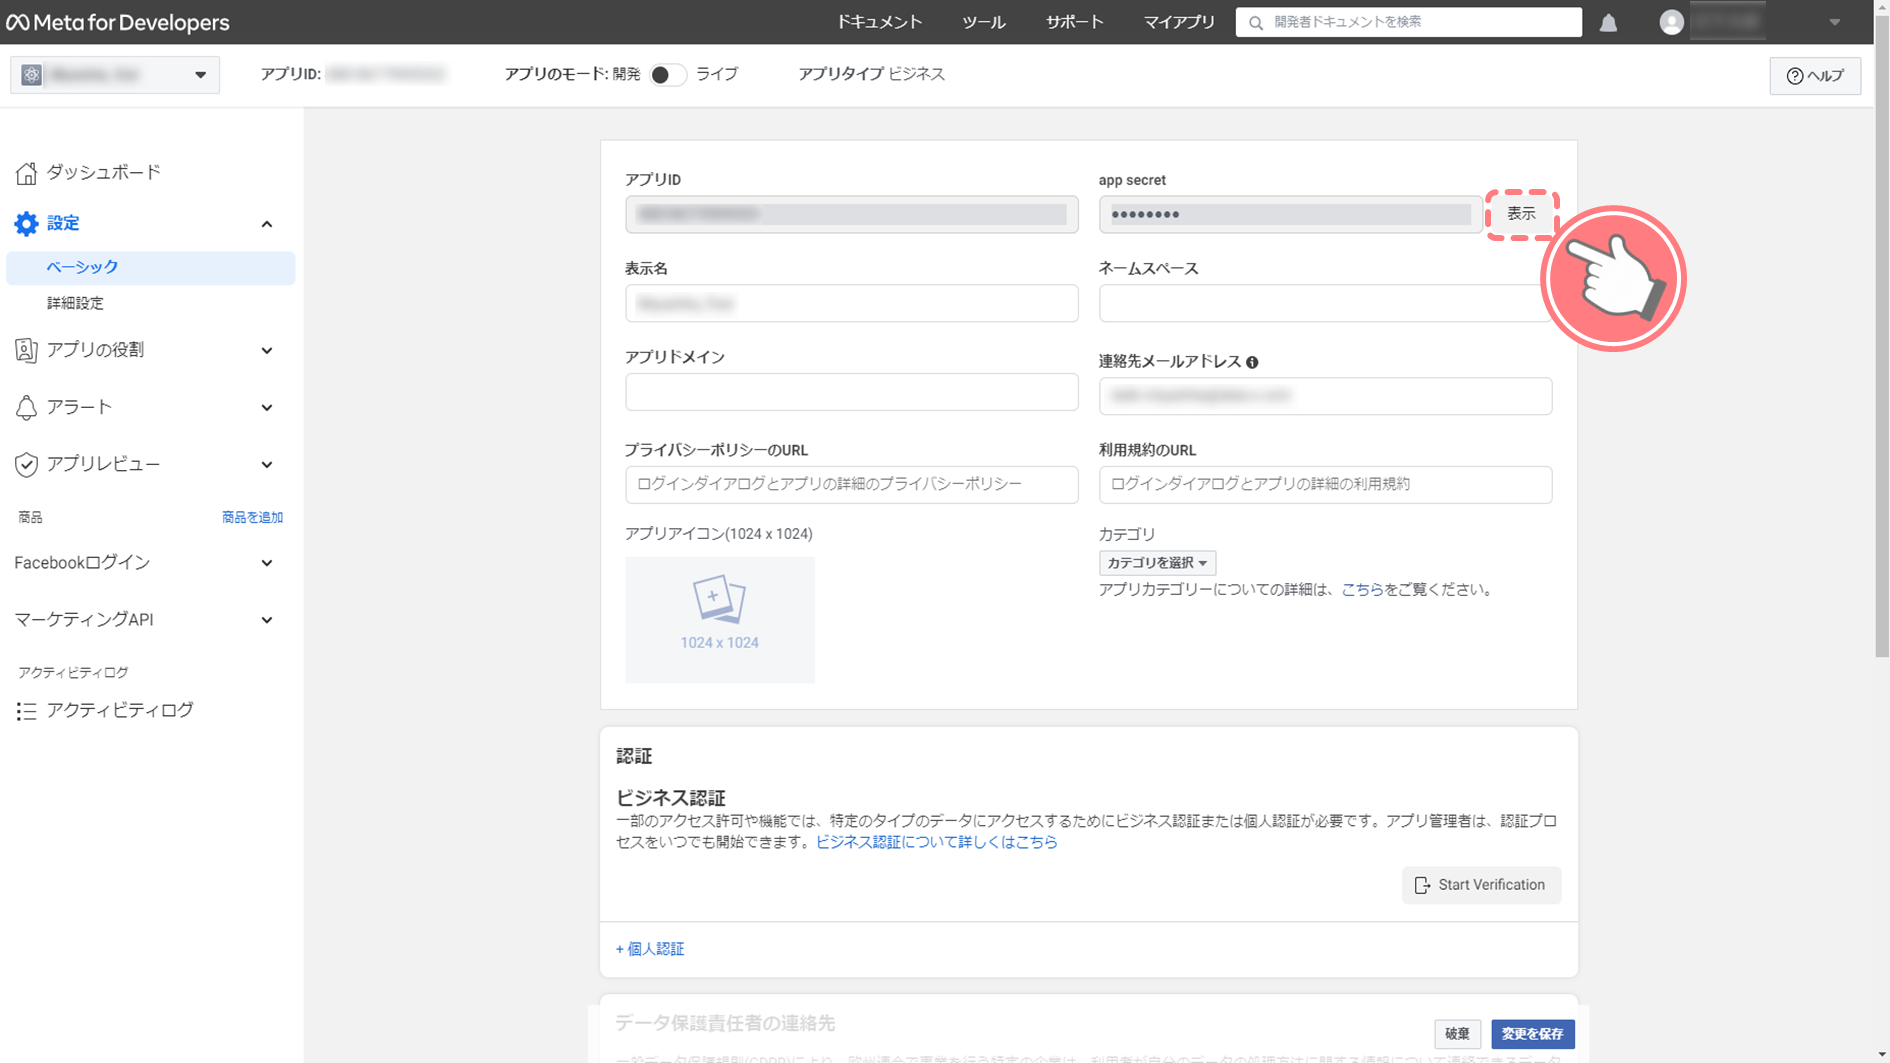Click the 破棄 button
Image resolution: width=1890 pixels, height=1063 pixels.
(1457, 1034)
